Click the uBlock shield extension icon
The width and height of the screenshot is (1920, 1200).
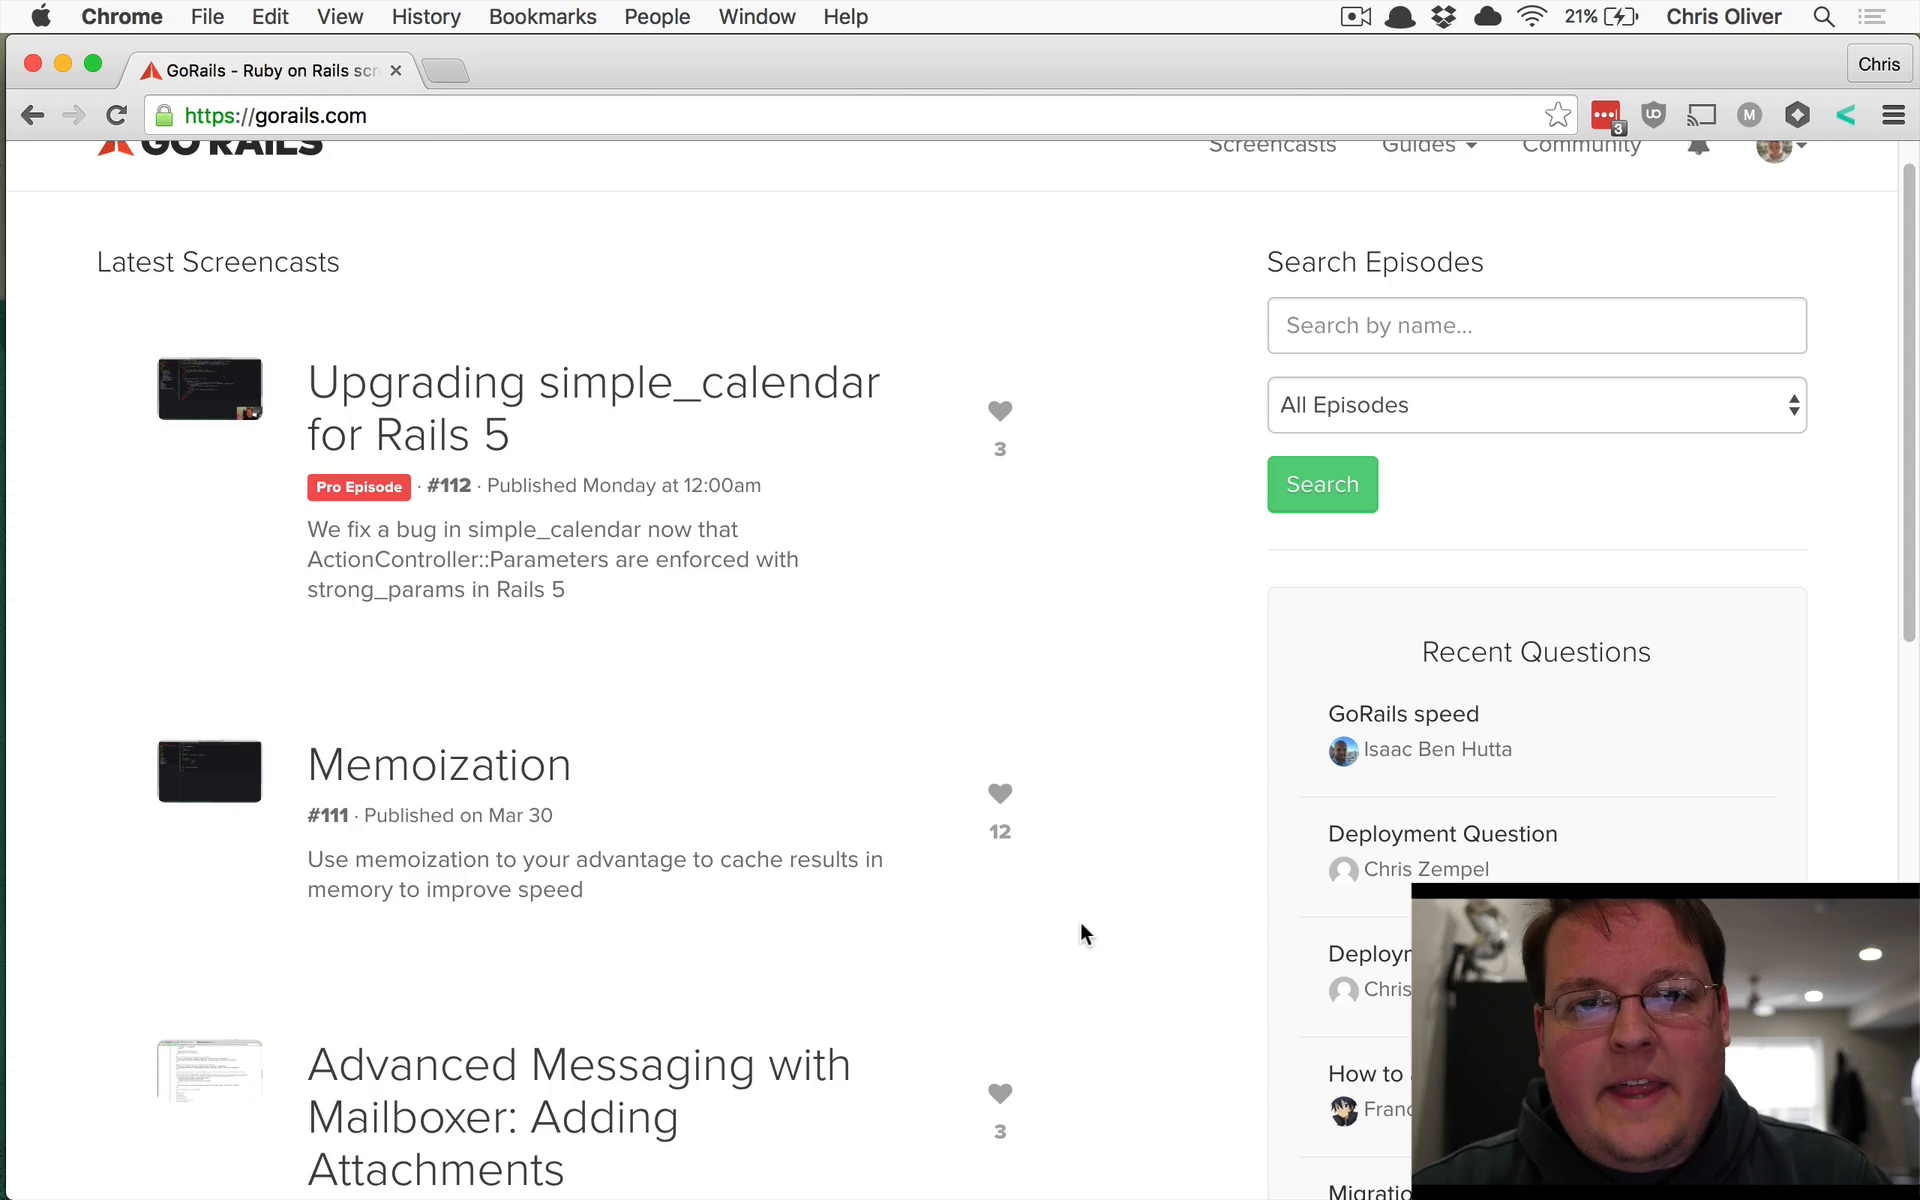1654,115
